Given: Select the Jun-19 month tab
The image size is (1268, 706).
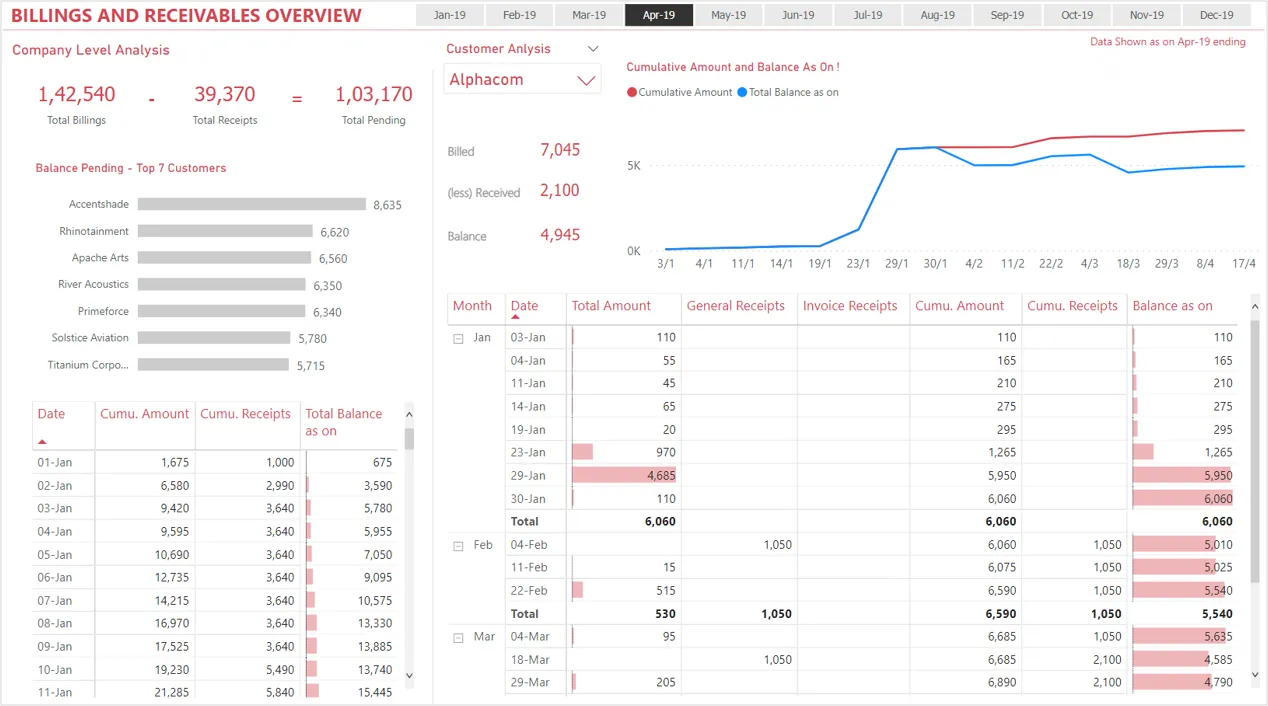Looking at the screenshot, I should pos(798,15).
